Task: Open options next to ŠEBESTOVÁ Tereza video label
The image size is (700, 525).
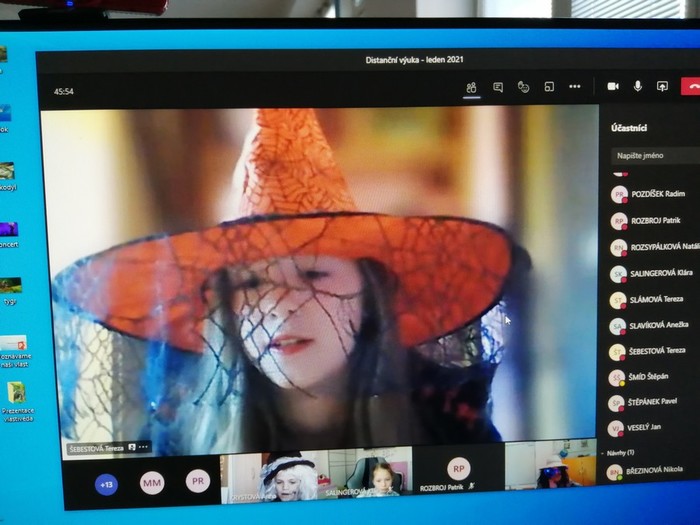Action: coord(143,447)
